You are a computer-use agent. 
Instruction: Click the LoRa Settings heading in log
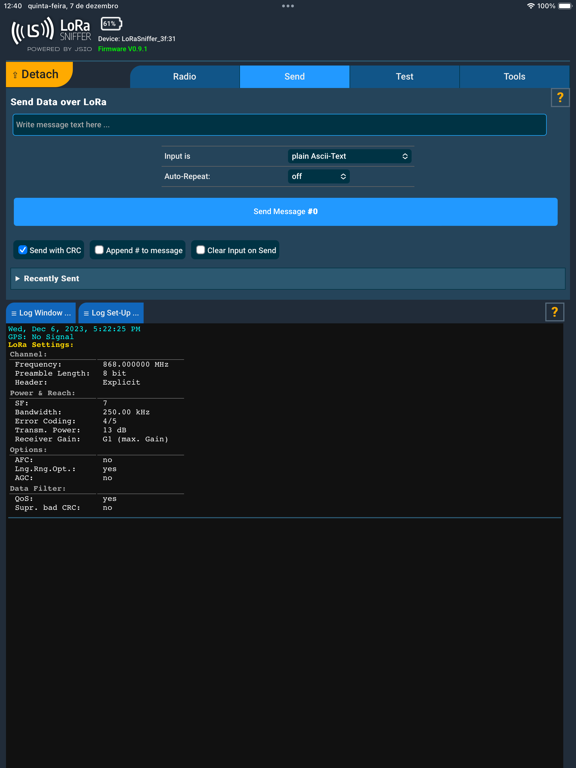(41, 345)
